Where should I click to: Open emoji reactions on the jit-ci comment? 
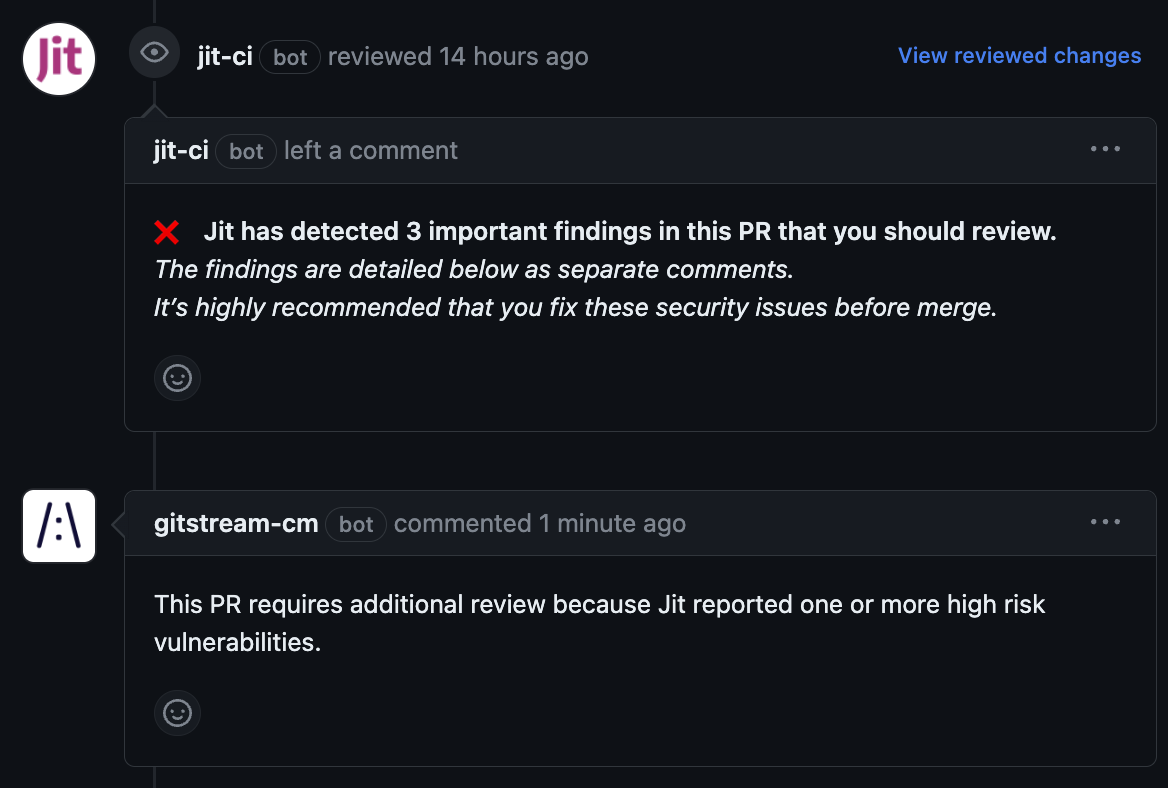click(x=177, y=378)
